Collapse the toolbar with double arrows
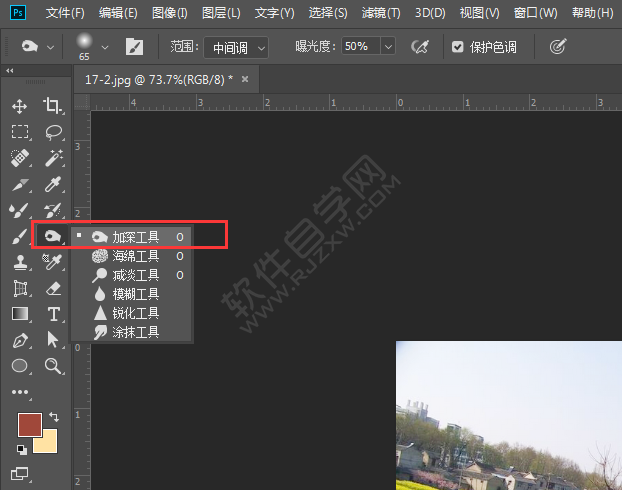 pyautogui.click(x=10, y=71)
